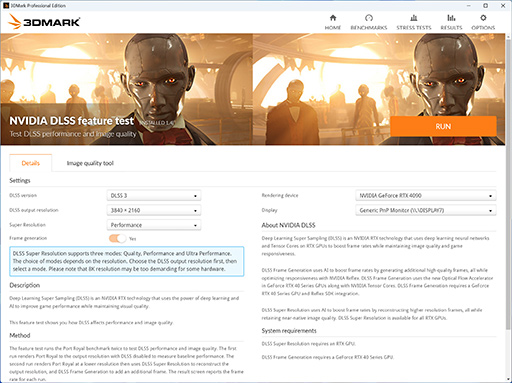Screen dimensions: 512x383
Task: Open the Display monitor dropdown
Action: (x=426, y=210)
